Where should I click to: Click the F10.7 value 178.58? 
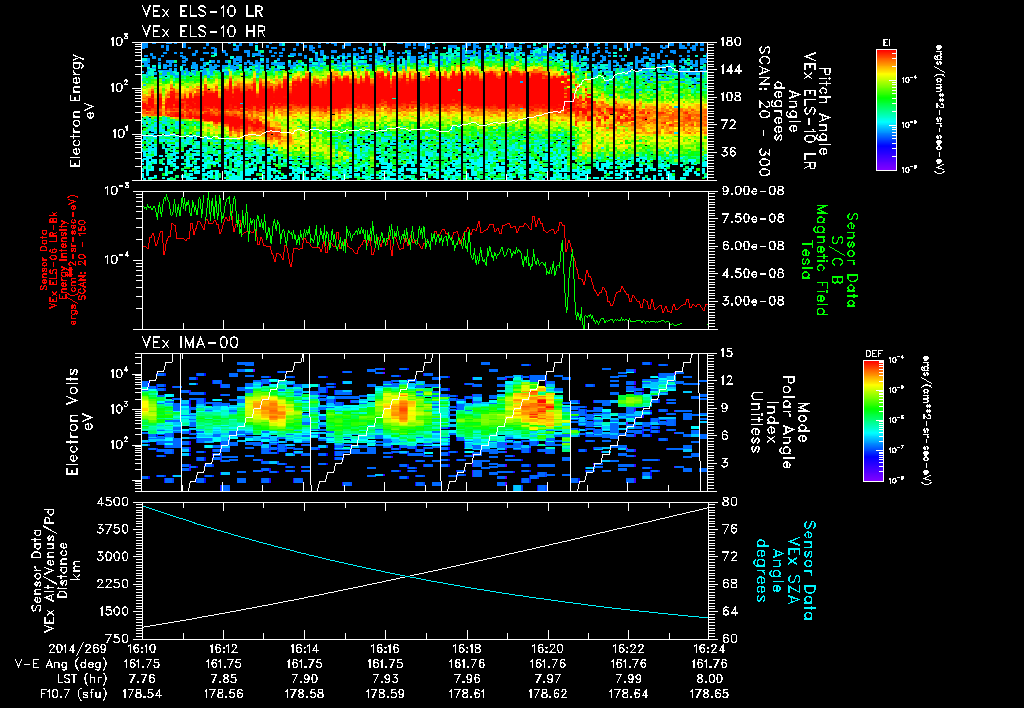304,694
